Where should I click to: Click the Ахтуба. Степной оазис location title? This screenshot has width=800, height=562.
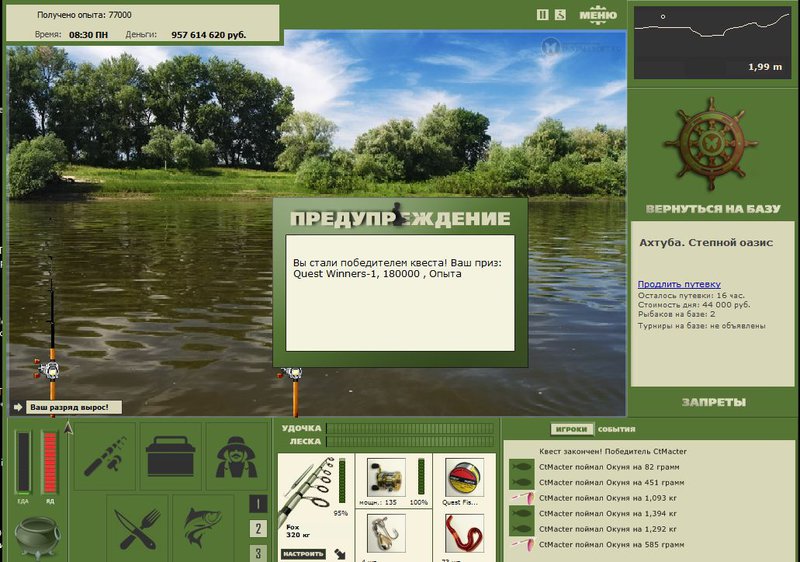pos(706,243)
